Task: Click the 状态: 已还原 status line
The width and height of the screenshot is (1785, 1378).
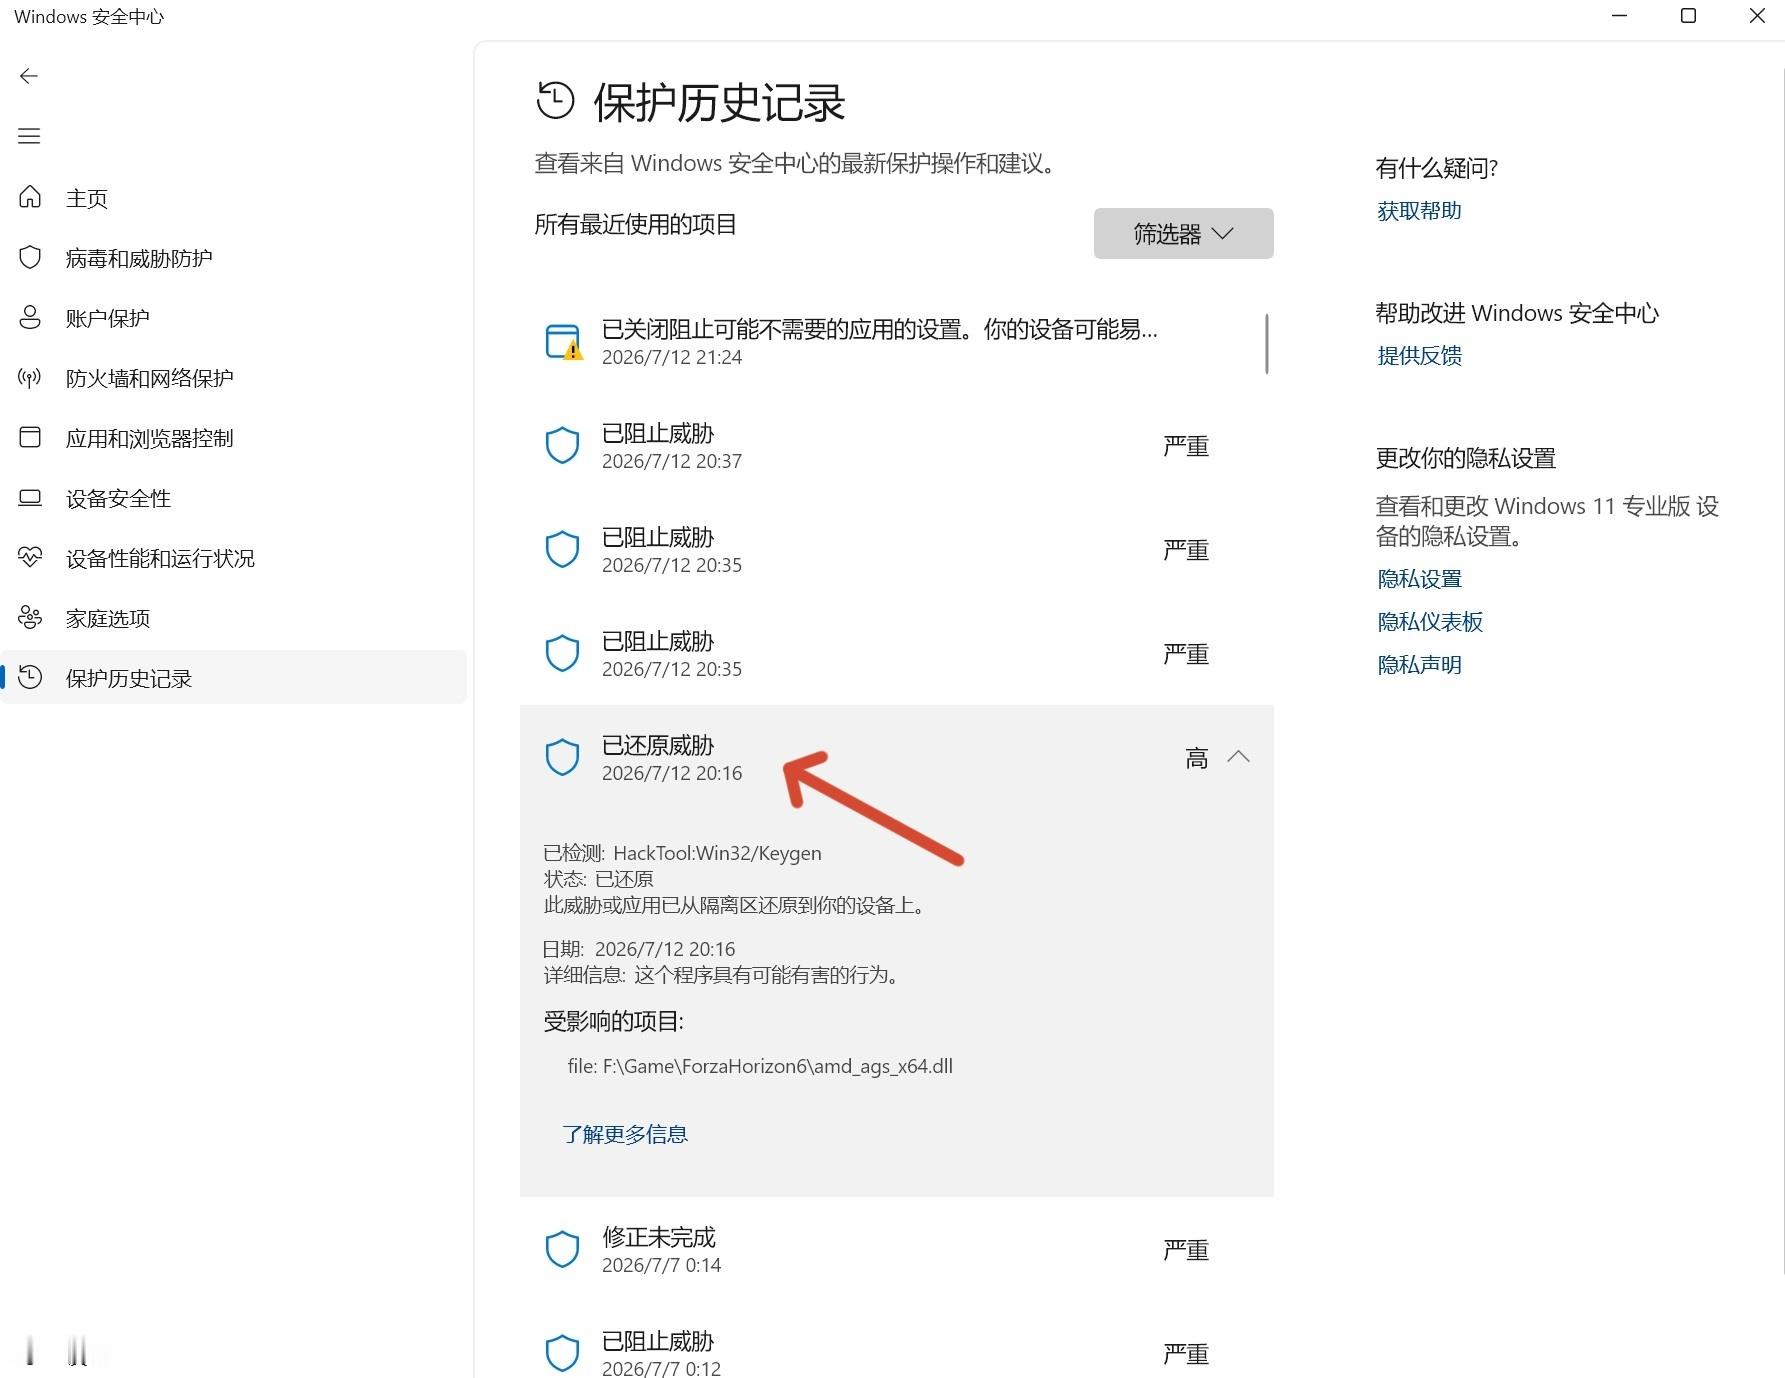Action: coord(598,879)
